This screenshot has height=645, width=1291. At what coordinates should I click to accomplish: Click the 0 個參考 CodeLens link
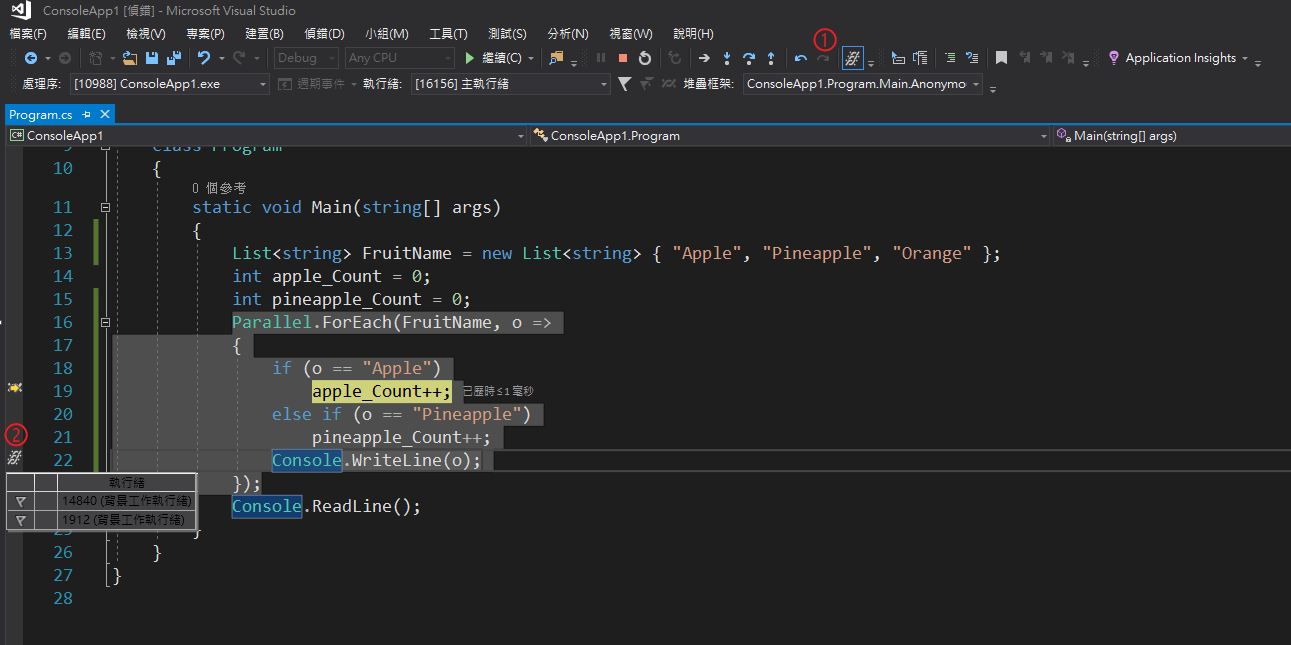[219, 188]
